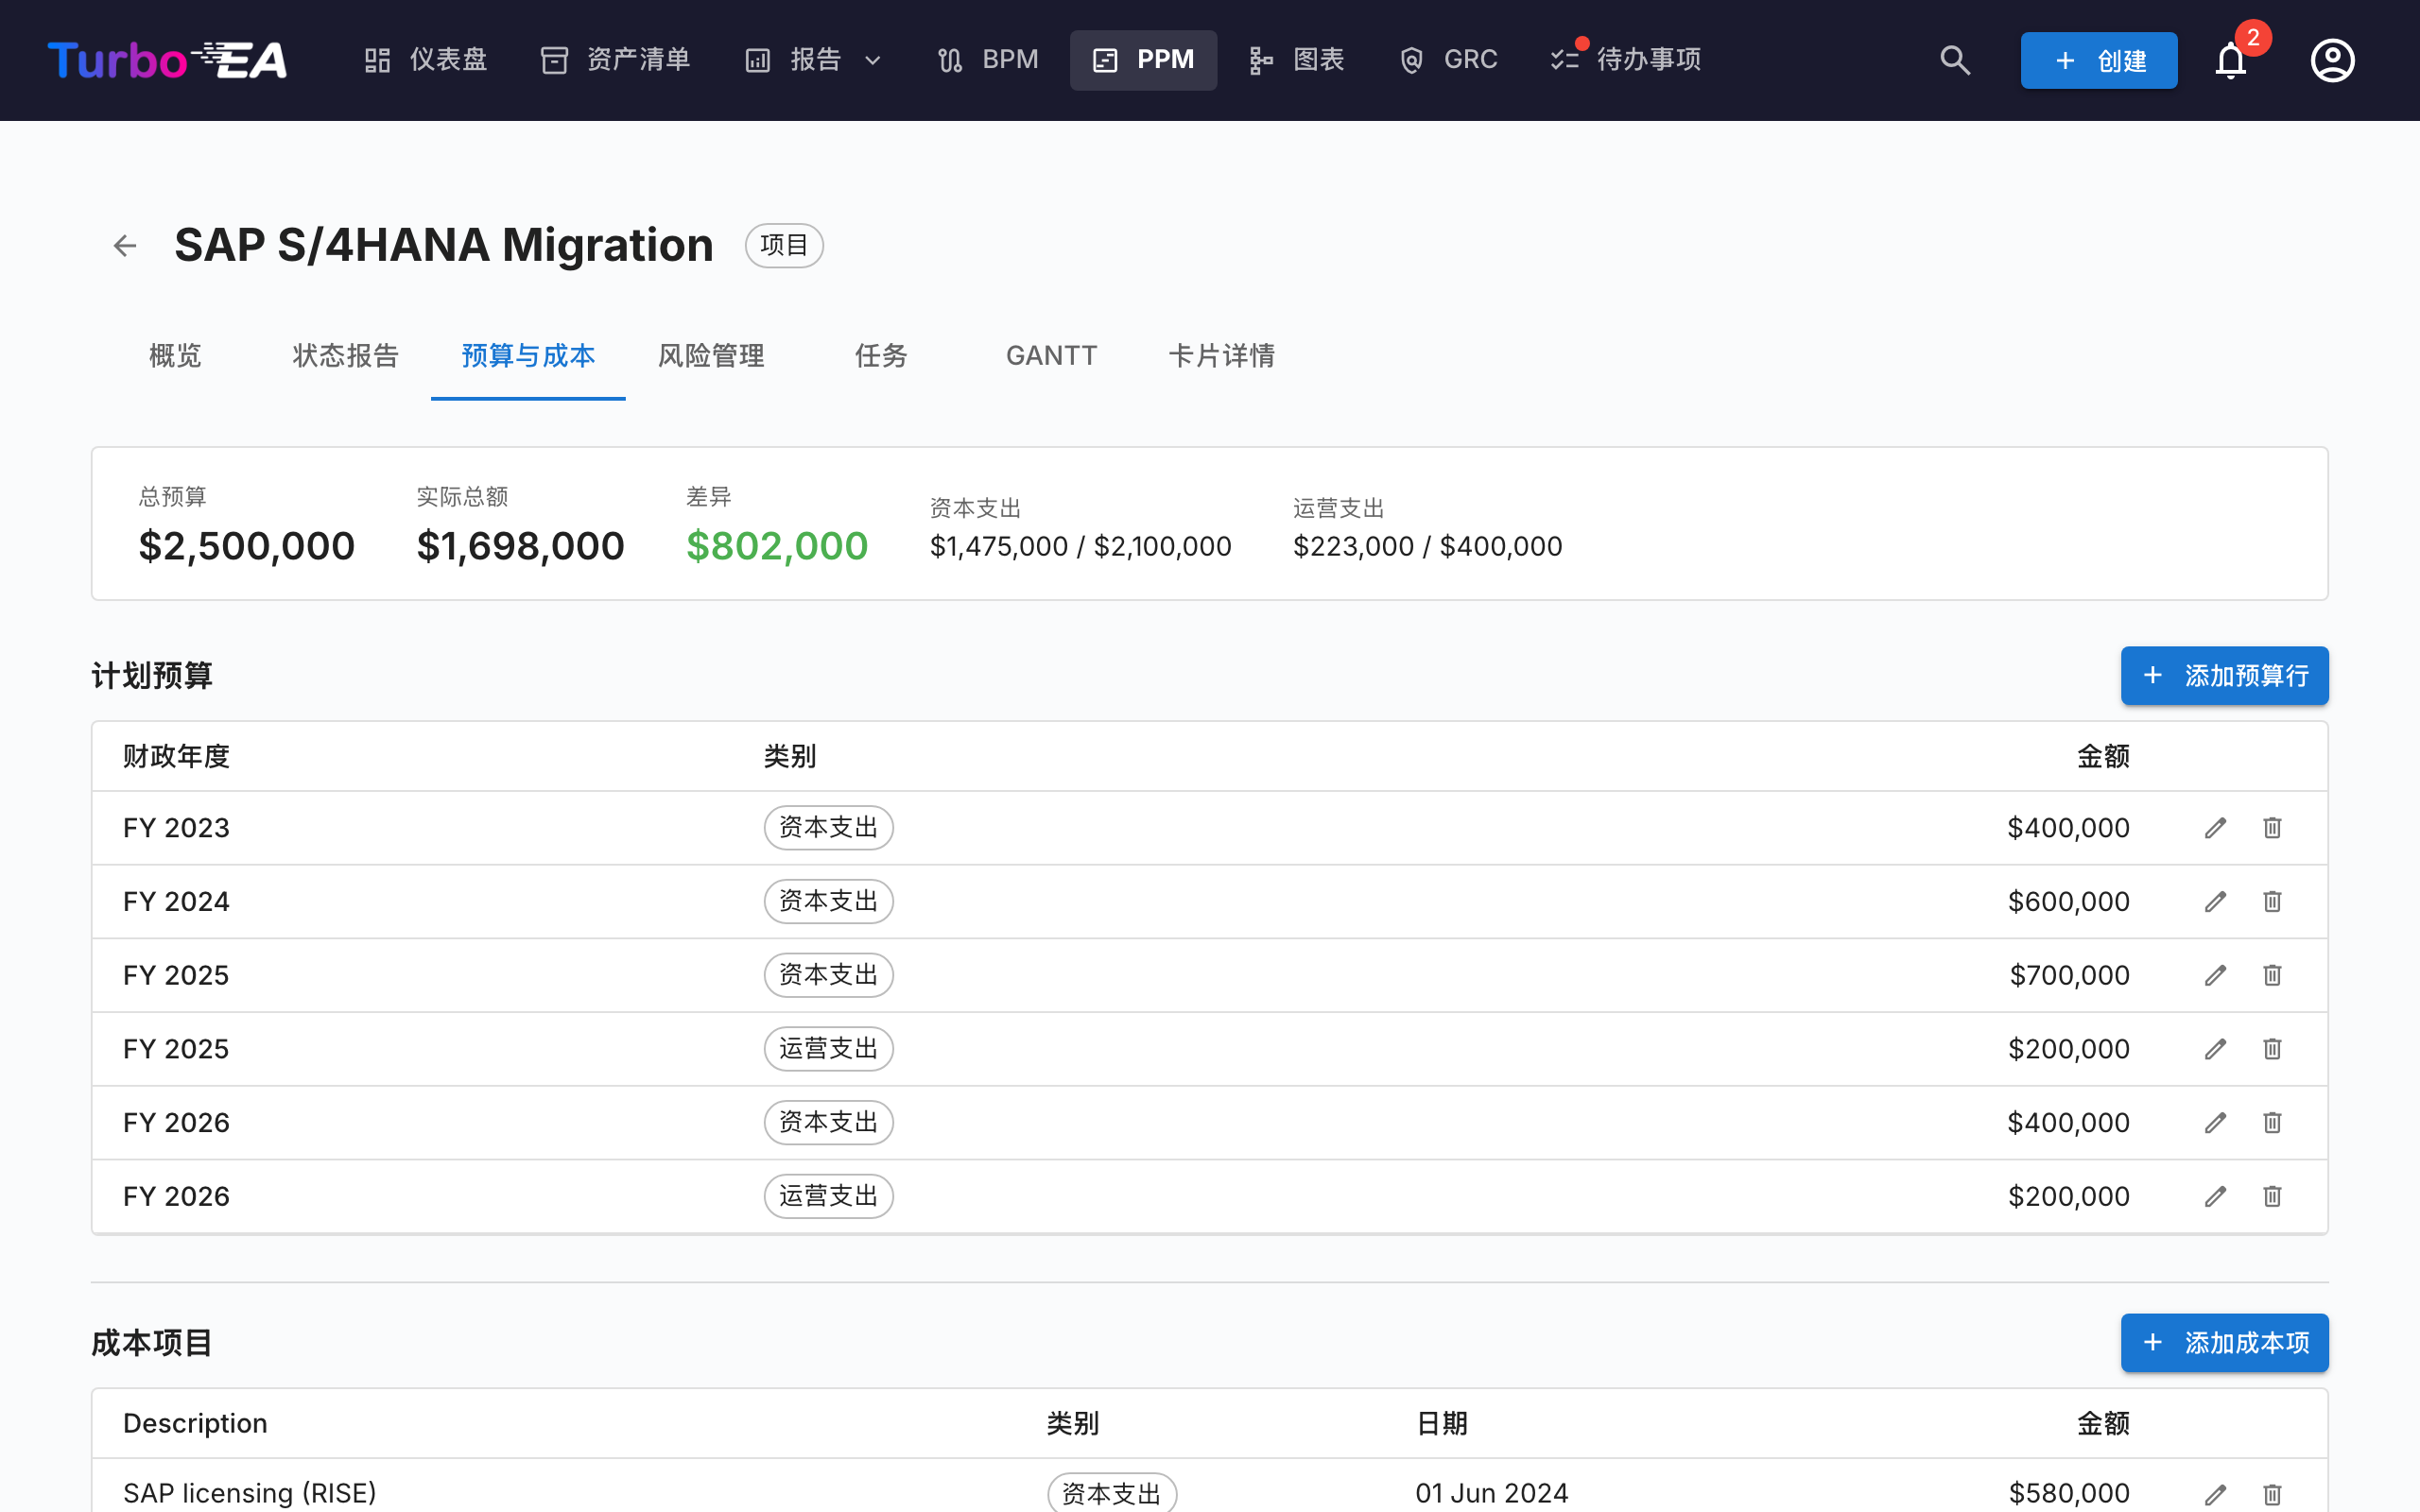Delete the FY 2025 $200,000 budget row

tap(2272, 1049)
